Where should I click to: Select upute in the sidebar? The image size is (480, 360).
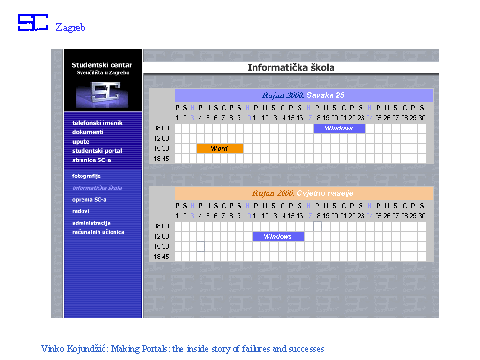click(x=81, y=141)
